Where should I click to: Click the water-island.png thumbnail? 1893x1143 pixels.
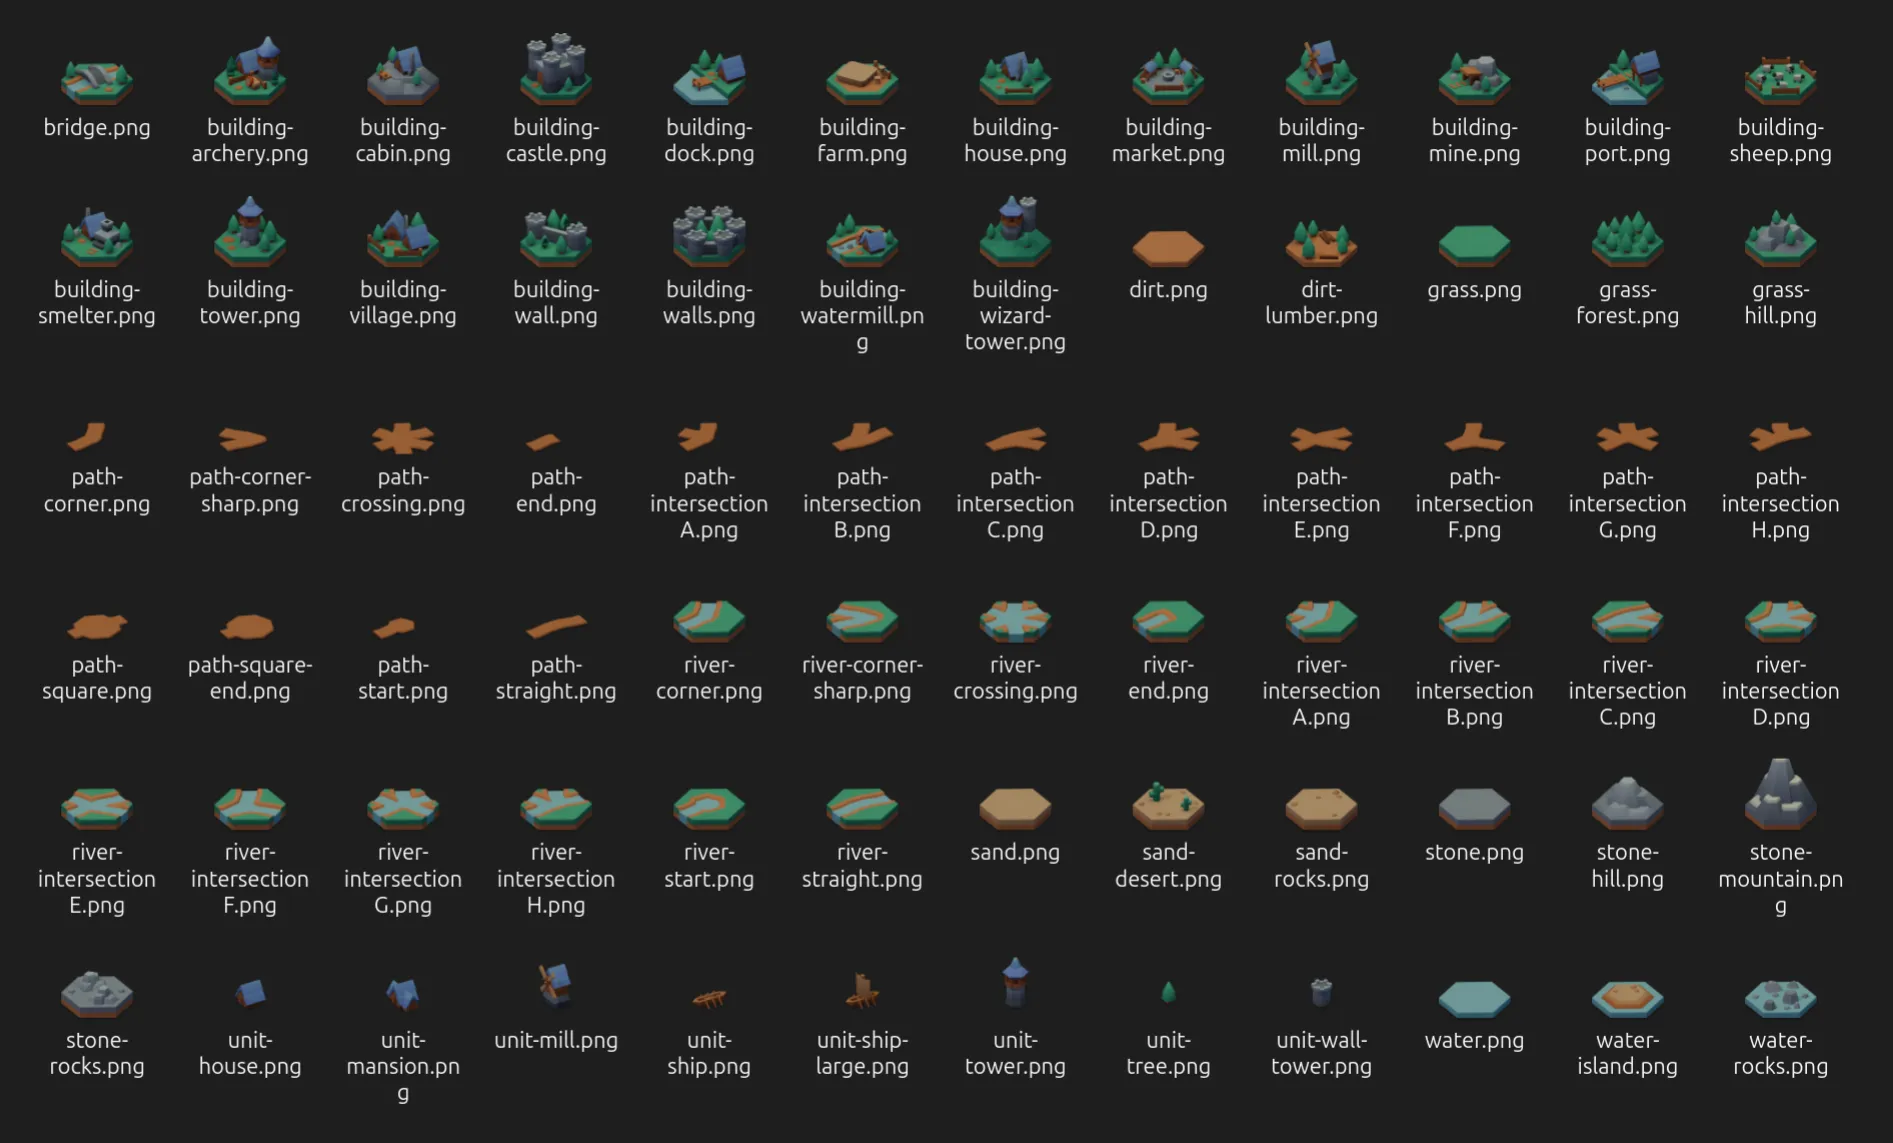1627,1000
